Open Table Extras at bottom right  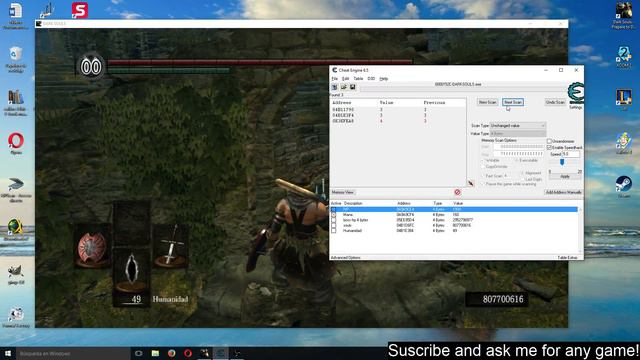tap(567, 258)
